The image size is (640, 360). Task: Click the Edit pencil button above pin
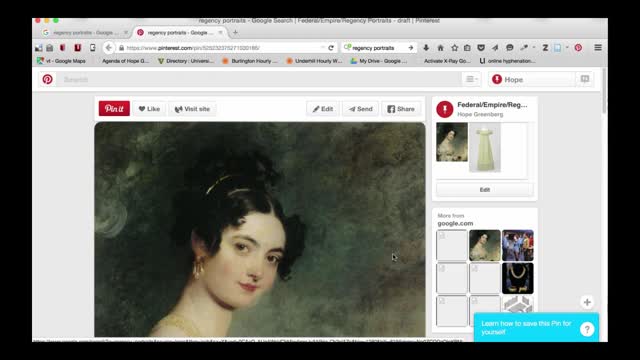click(323, 109)
